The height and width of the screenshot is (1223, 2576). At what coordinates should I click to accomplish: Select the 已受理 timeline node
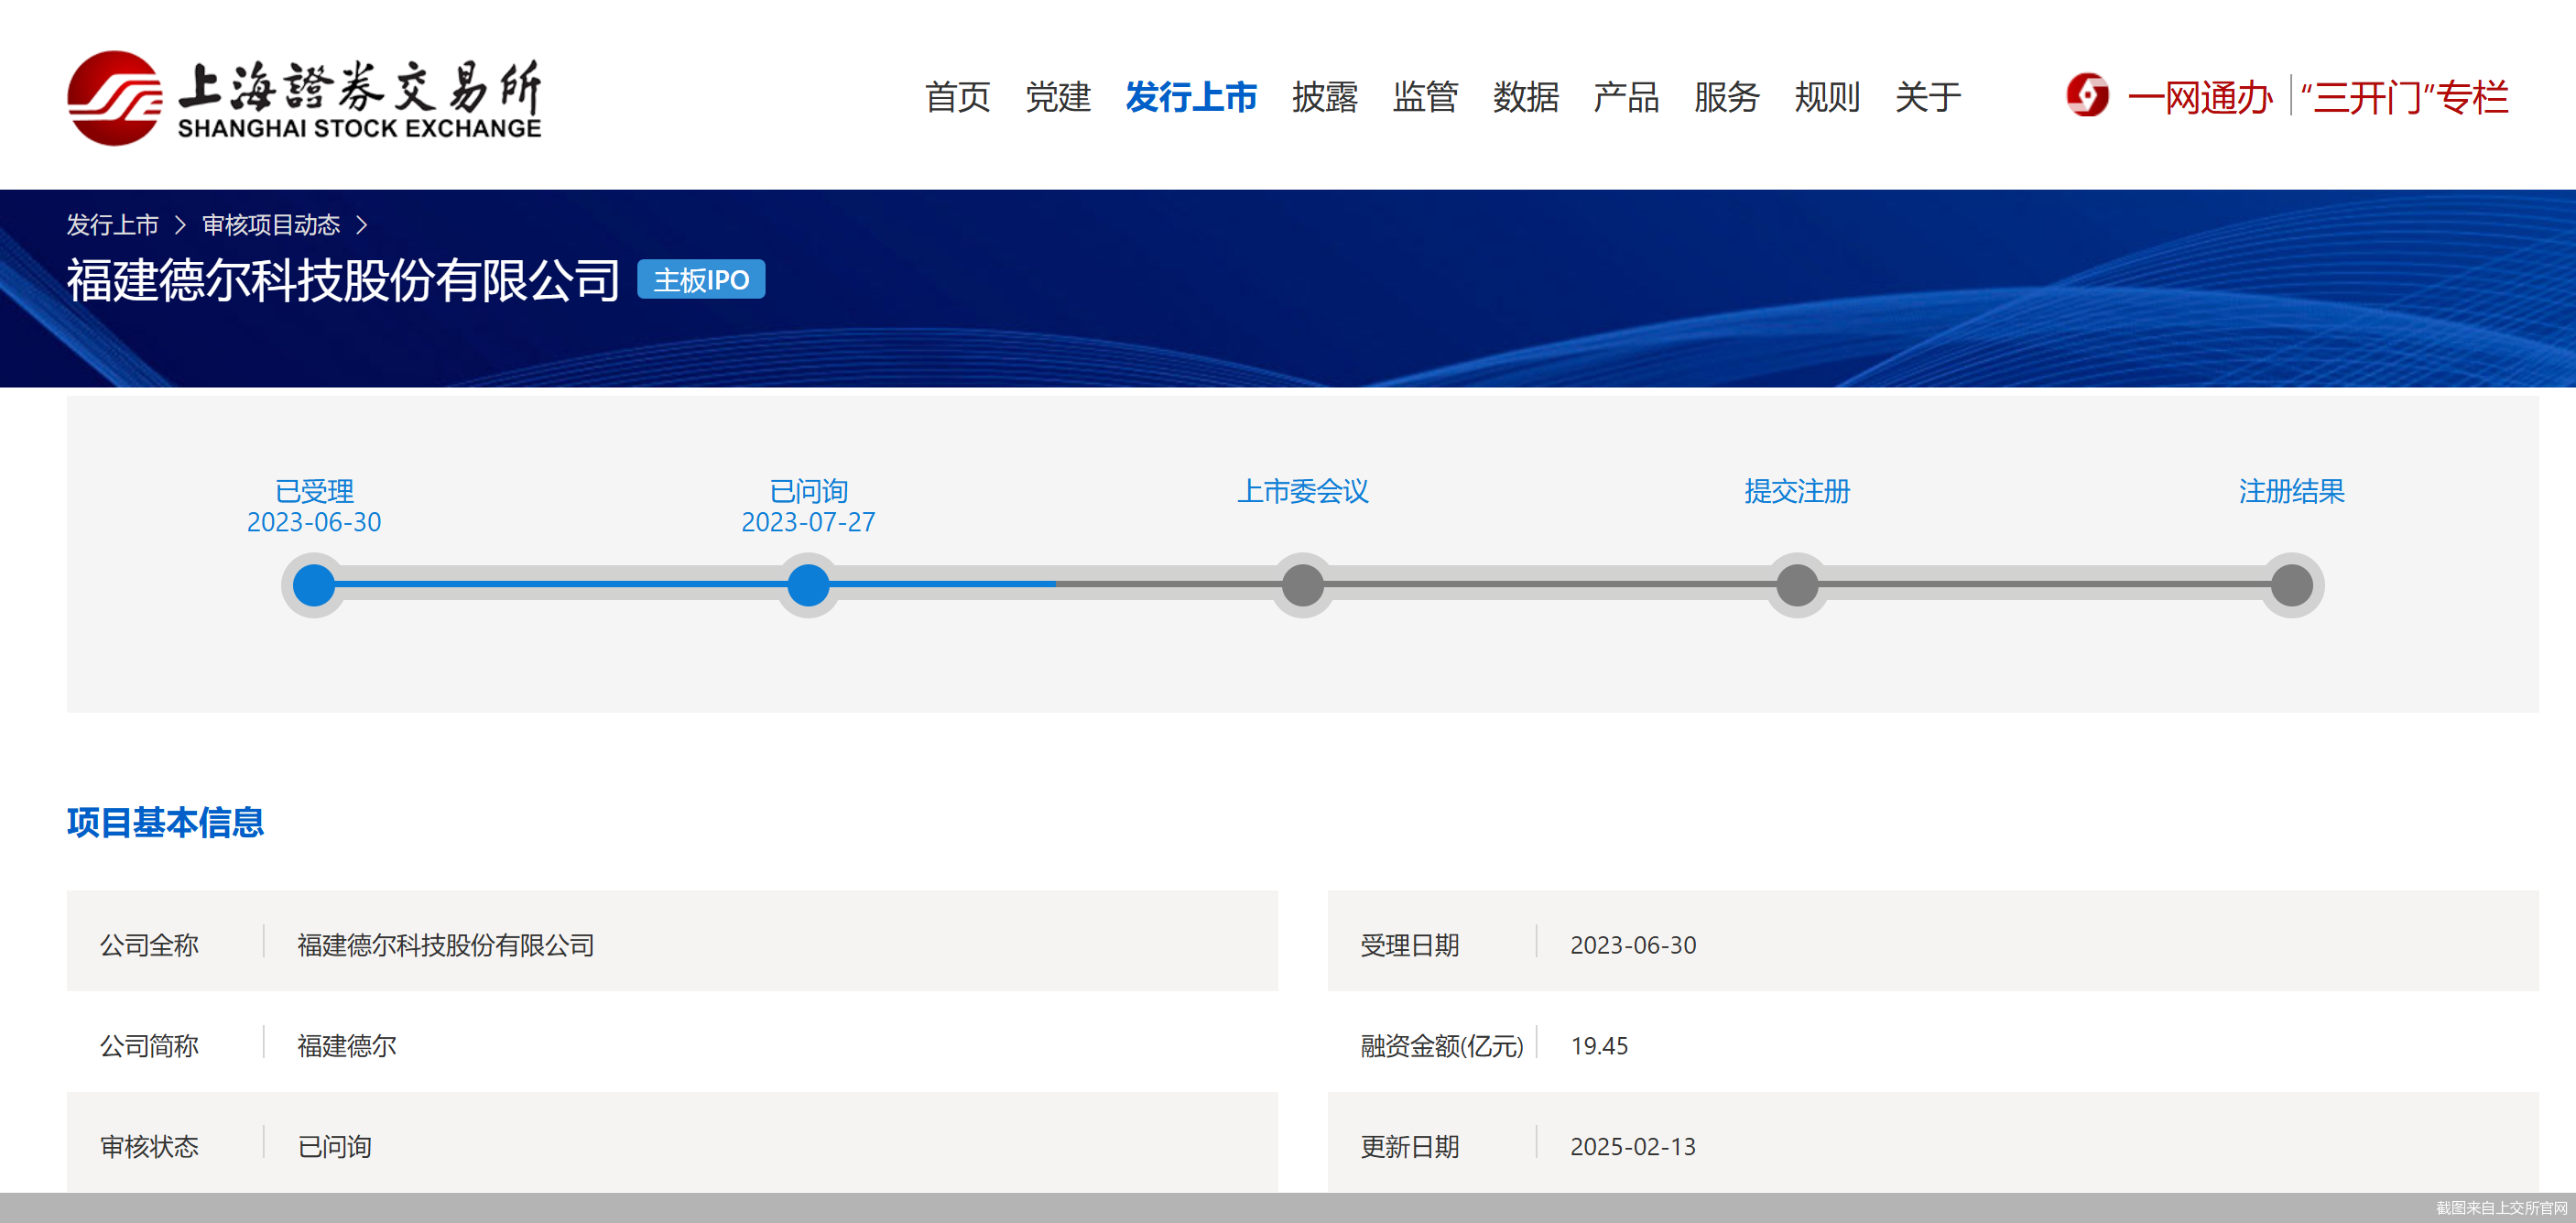[x=314, y=585]
